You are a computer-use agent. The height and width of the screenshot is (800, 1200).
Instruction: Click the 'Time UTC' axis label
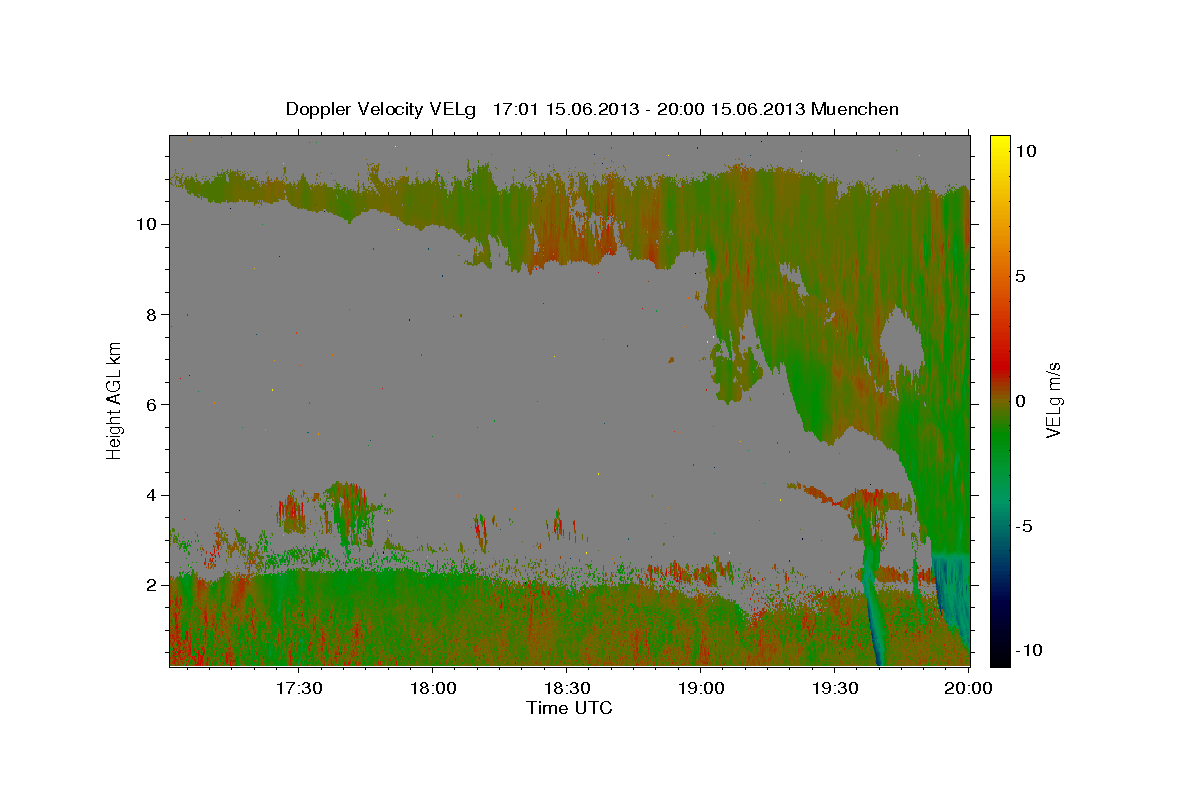click(569, 708)
